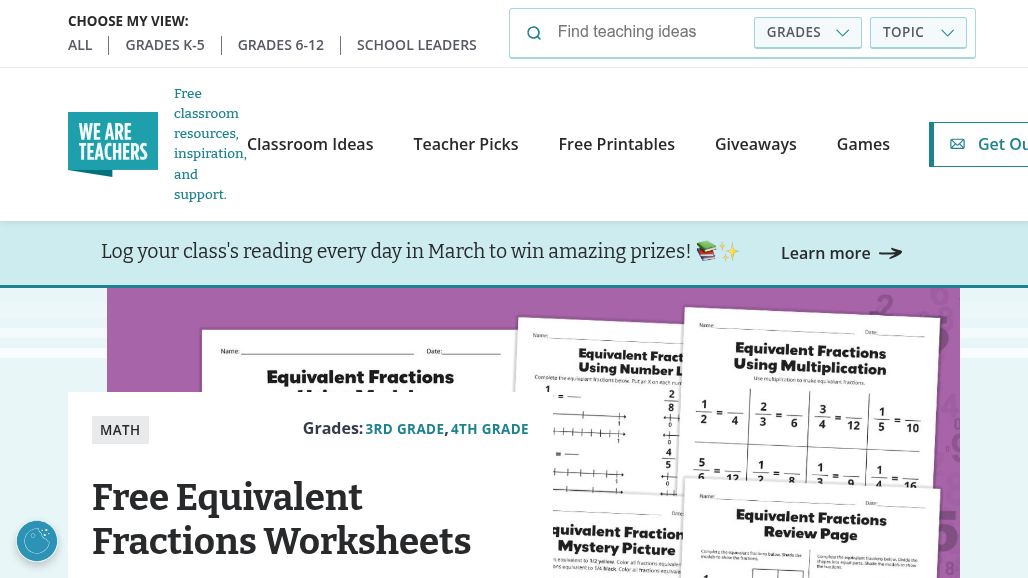
Task: Click the arrow icon beside Learn more
Action: tap(890, 253)
